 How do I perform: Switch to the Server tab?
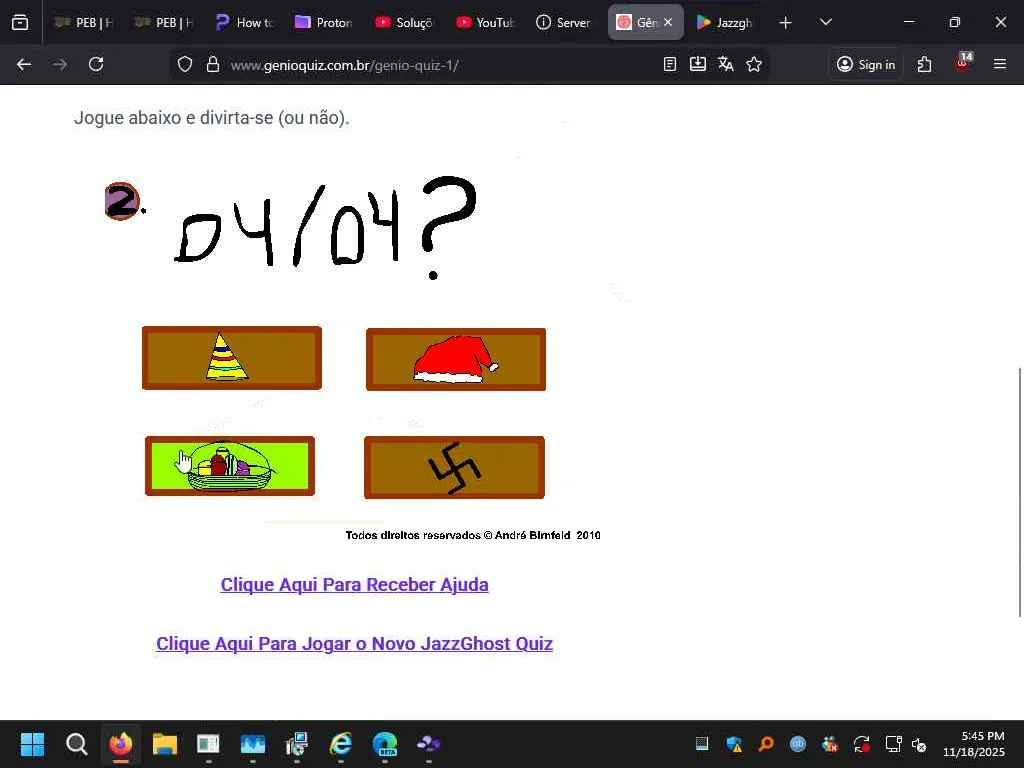click(x=564, y=22)
